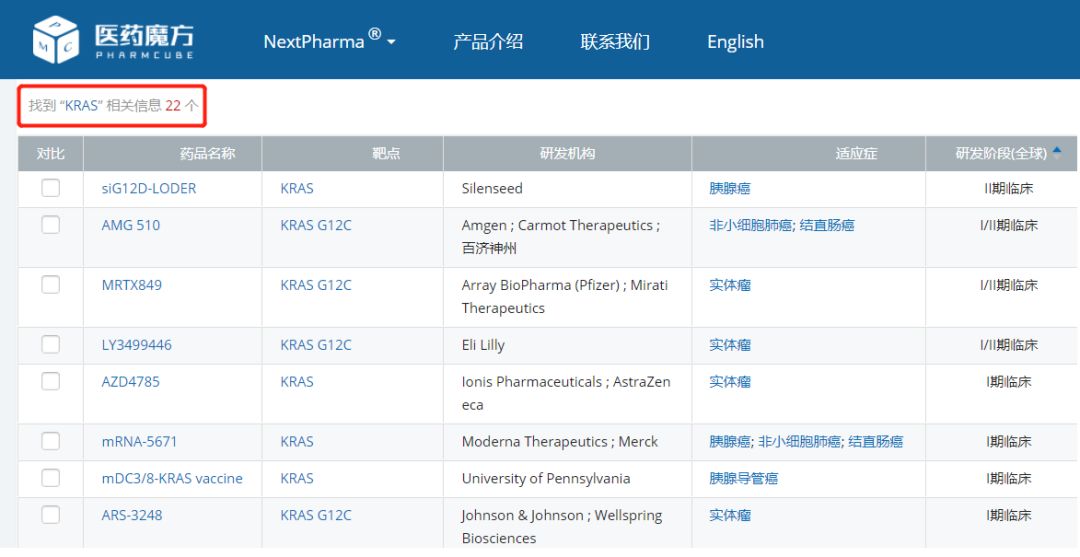Select Moderna Therapeutics ; Merck text
Screen dimensions: 1080x557
pos(559,442)
